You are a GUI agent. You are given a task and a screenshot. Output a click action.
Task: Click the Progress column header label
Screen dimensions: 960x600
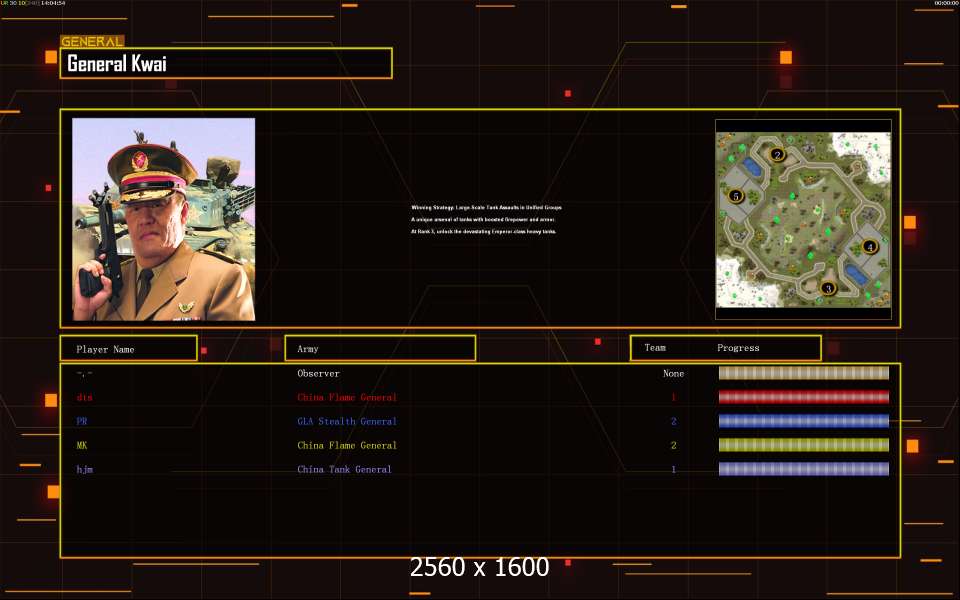[738, 348]
